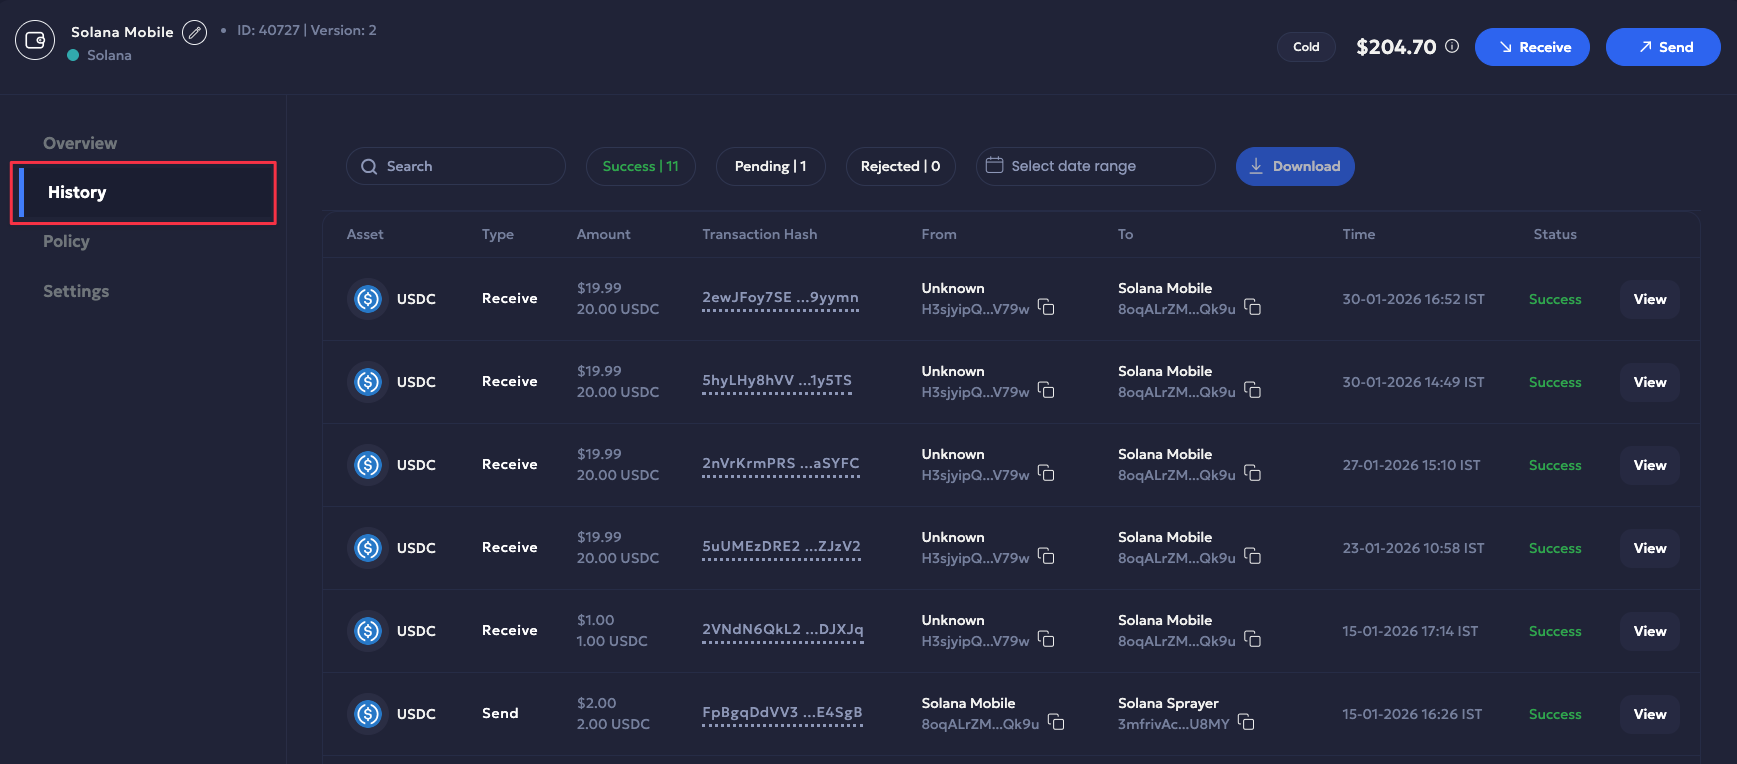The image size is (1737, 764).
Task: Open the Policy section
Action: [x=66, y=241]
